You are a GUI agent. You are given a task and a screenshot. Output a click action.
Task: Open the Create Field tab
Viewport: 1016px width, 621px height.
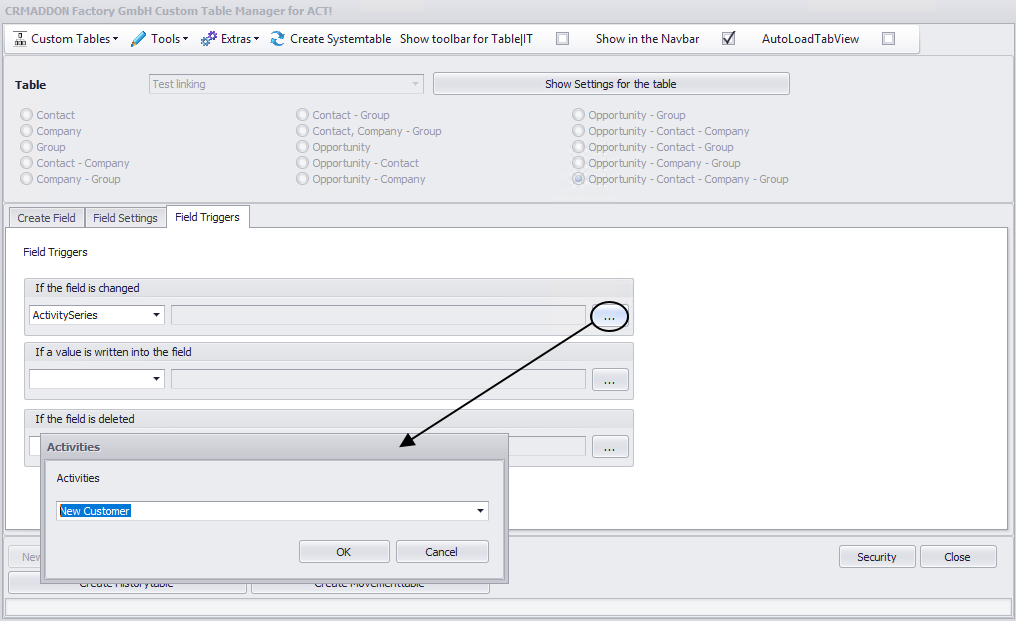(x=45, y=216)
